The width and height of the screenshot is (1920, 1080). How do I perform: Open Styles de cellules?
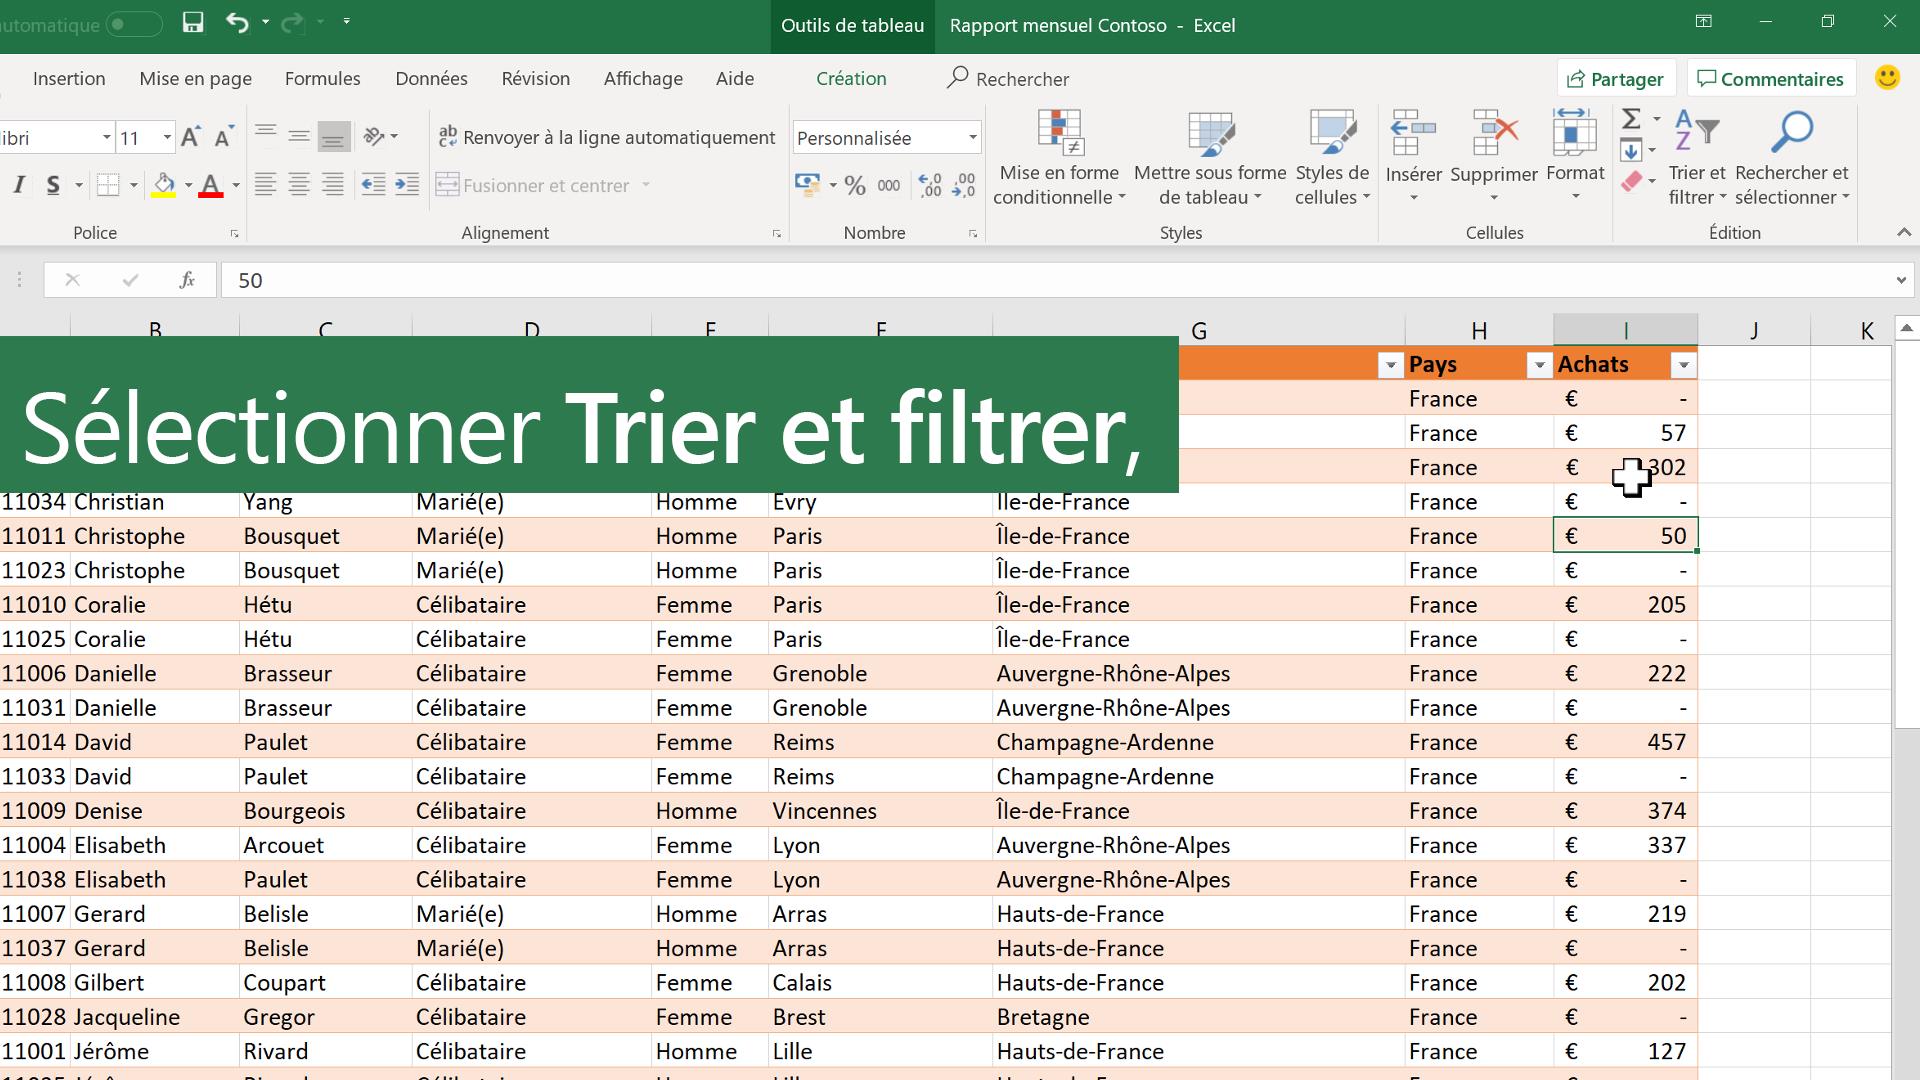(1331, 160)
